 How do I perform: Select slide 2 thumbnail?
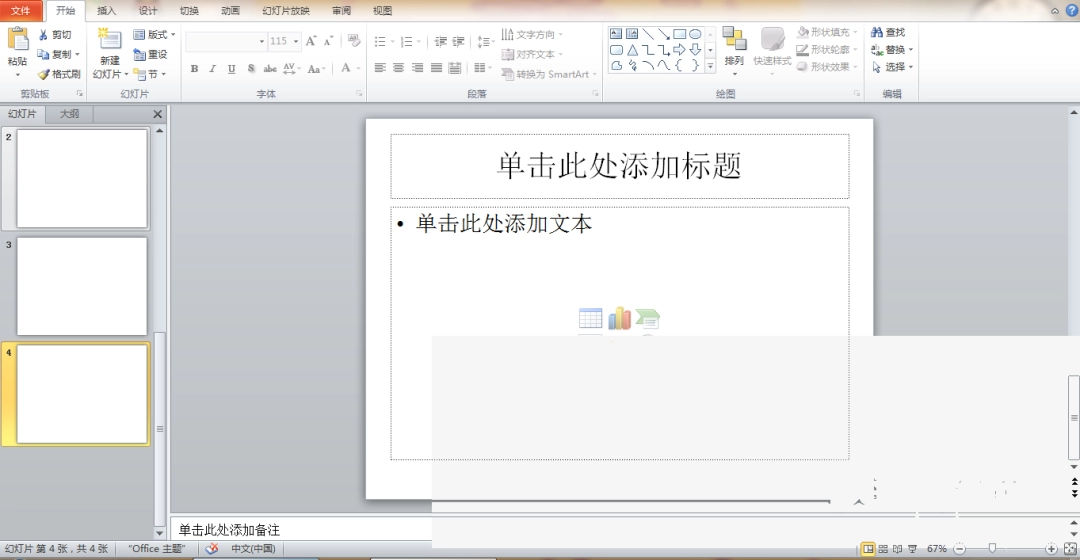pyautogui.click(x=82, y=178)
